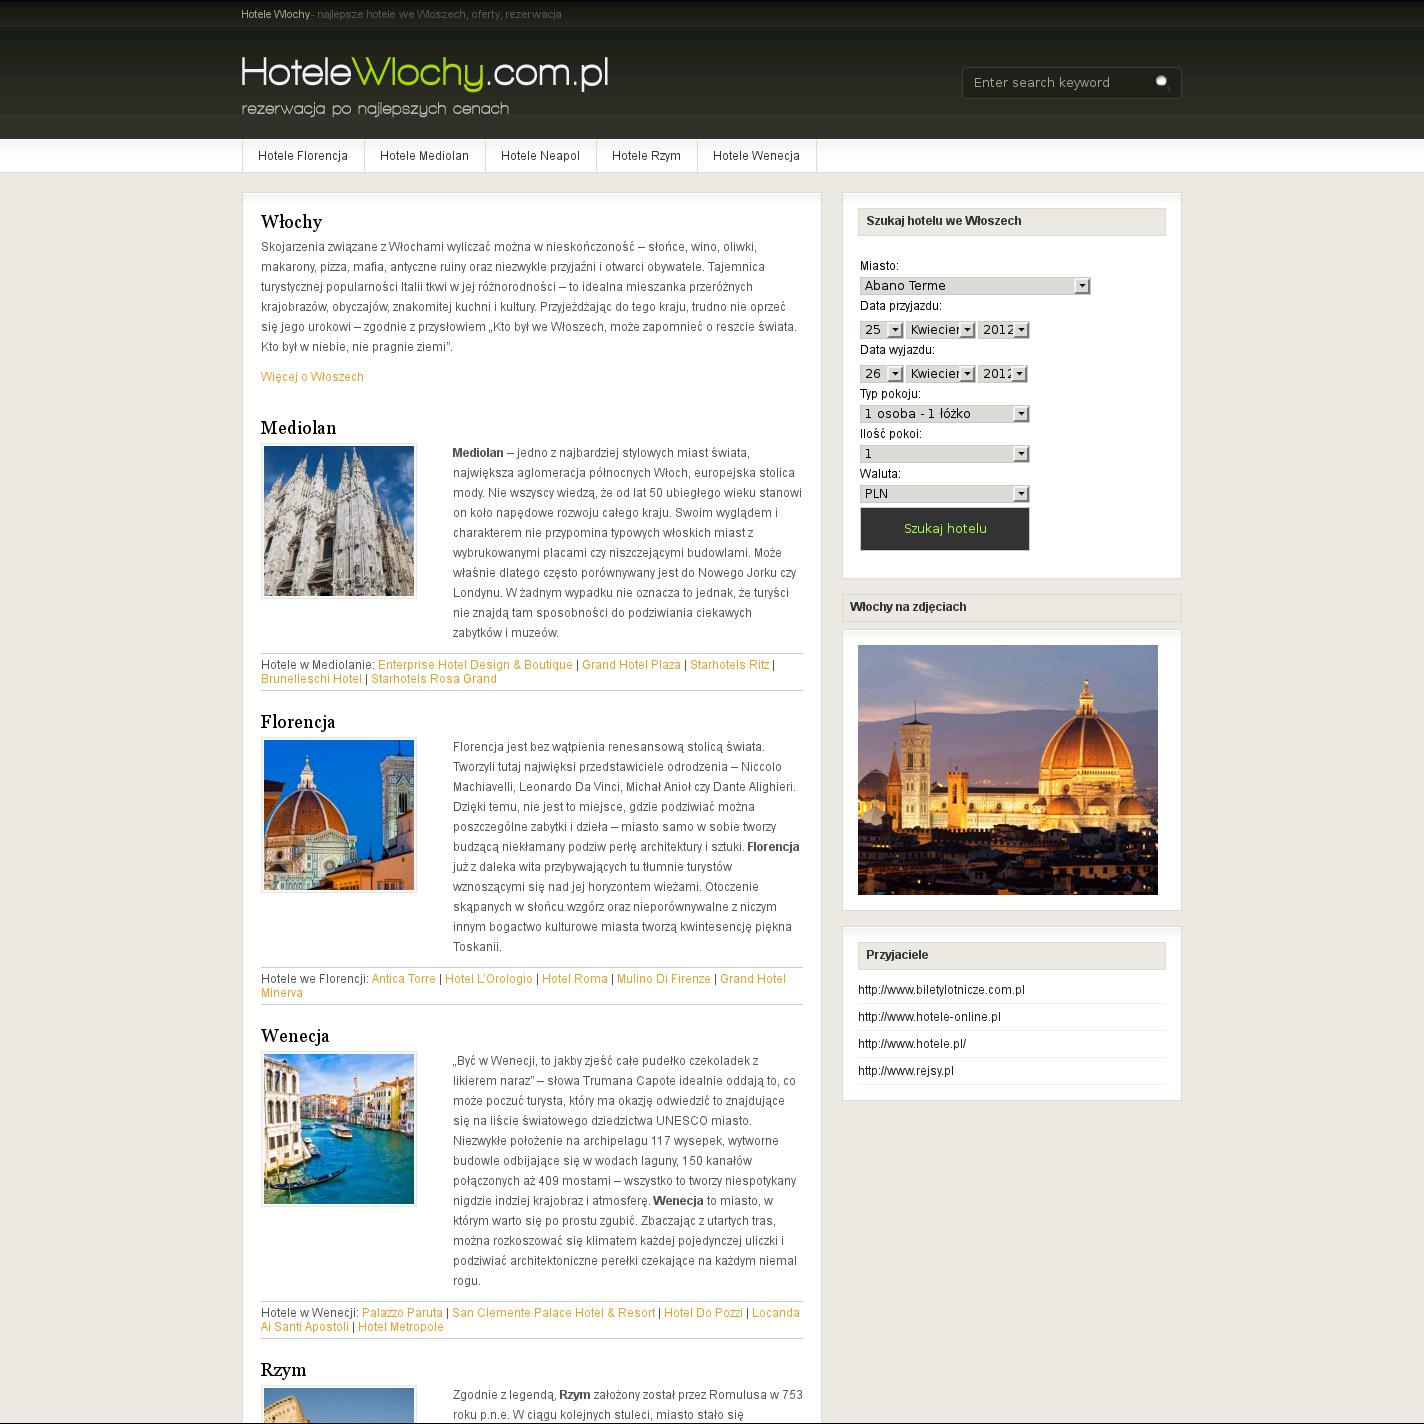Expand the Miasto city dropdown
Screen dimensions: 1424x1424
[974, 286]
